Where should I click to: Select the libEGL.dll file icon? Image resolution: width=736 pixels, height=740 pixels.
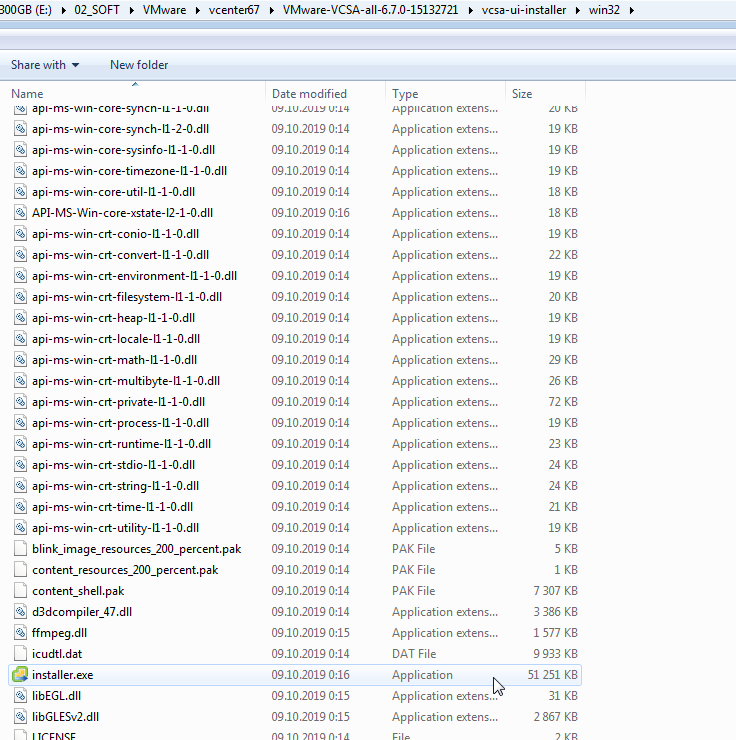point(21,696)
